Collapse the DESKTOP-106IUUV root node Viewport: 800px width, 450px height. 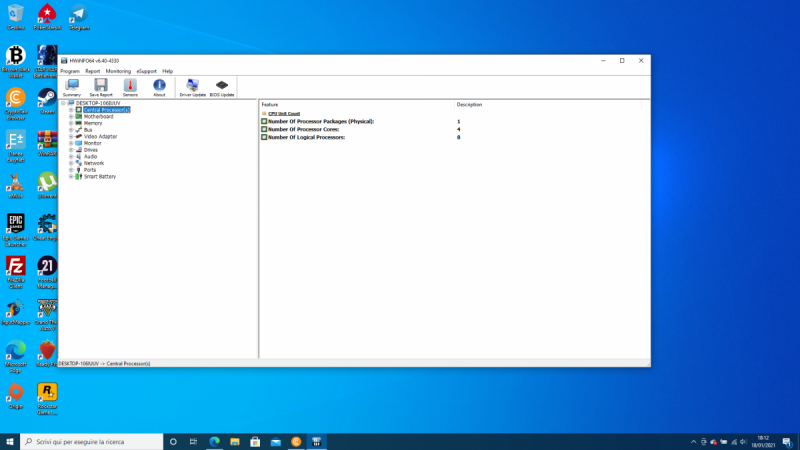(x=63, y=103)
